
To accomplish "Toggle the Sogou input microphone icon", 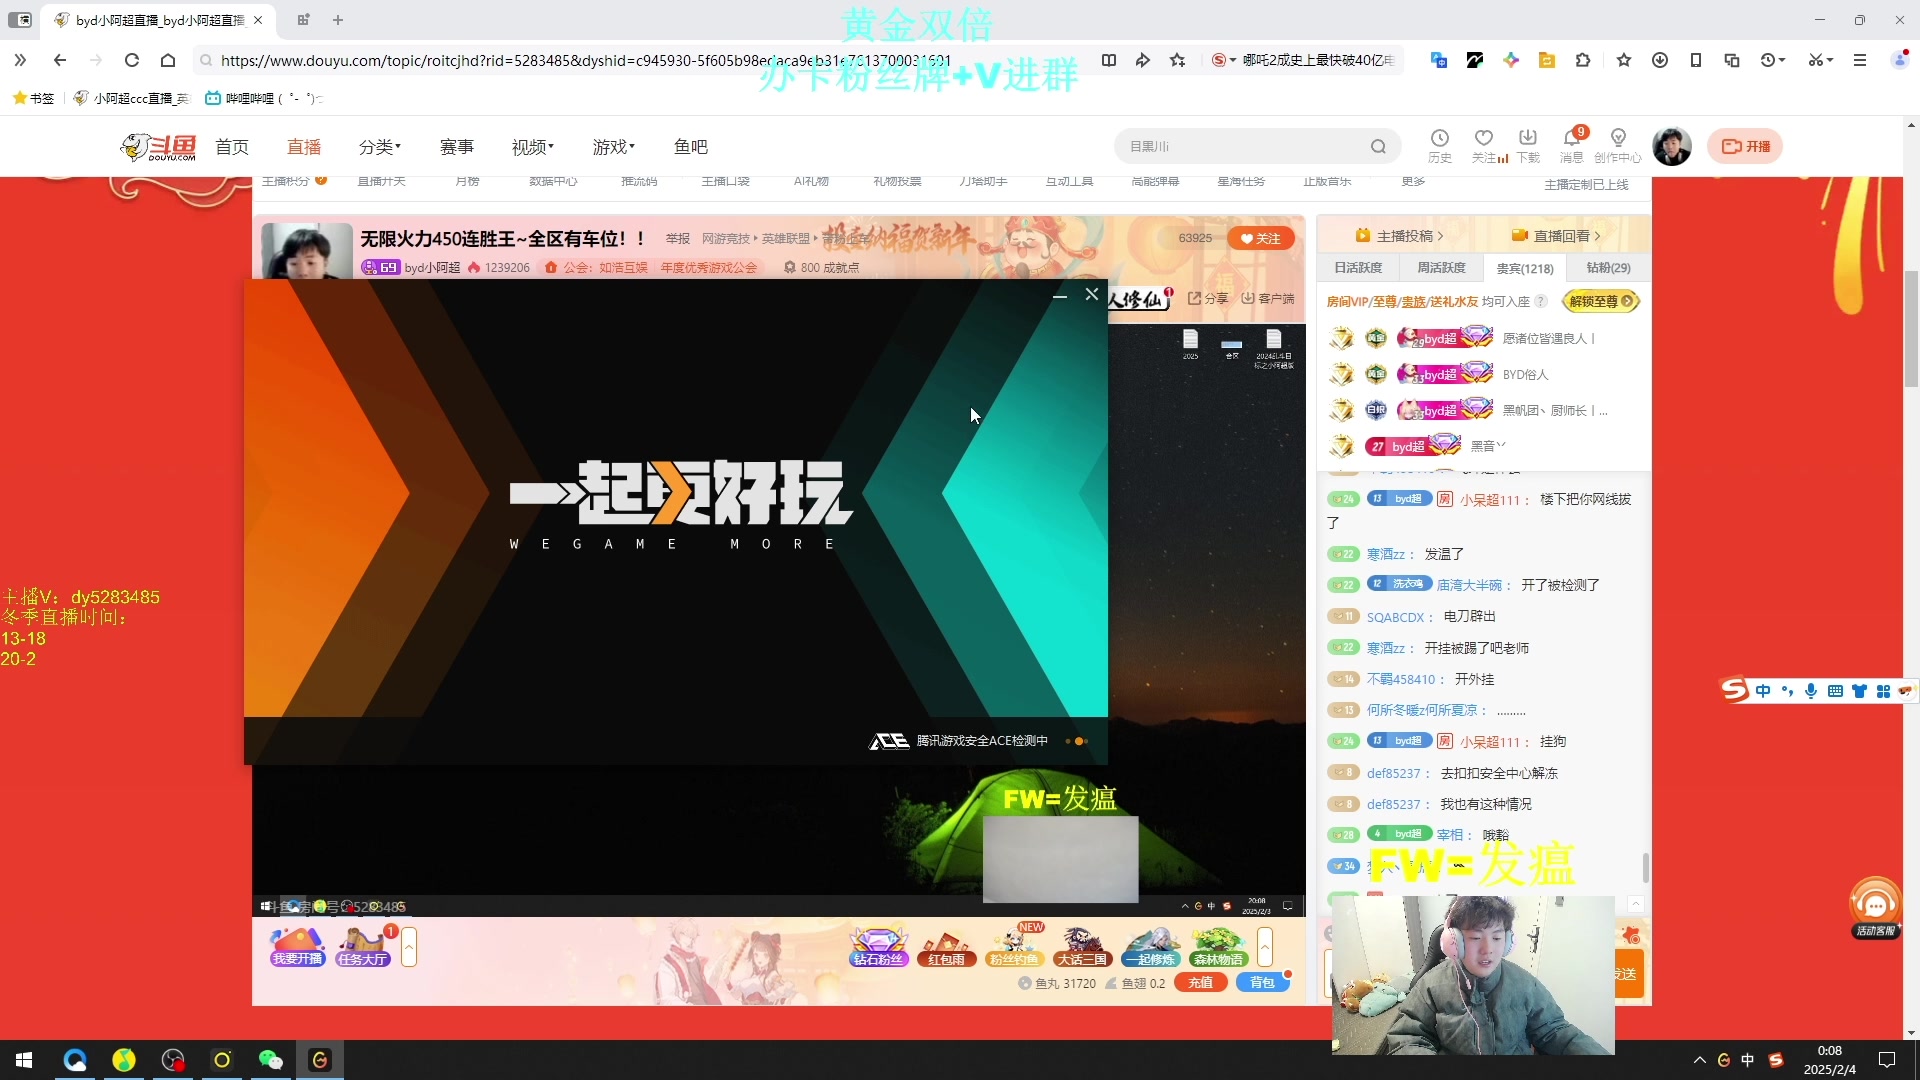I will click(x=1811, y=691).
